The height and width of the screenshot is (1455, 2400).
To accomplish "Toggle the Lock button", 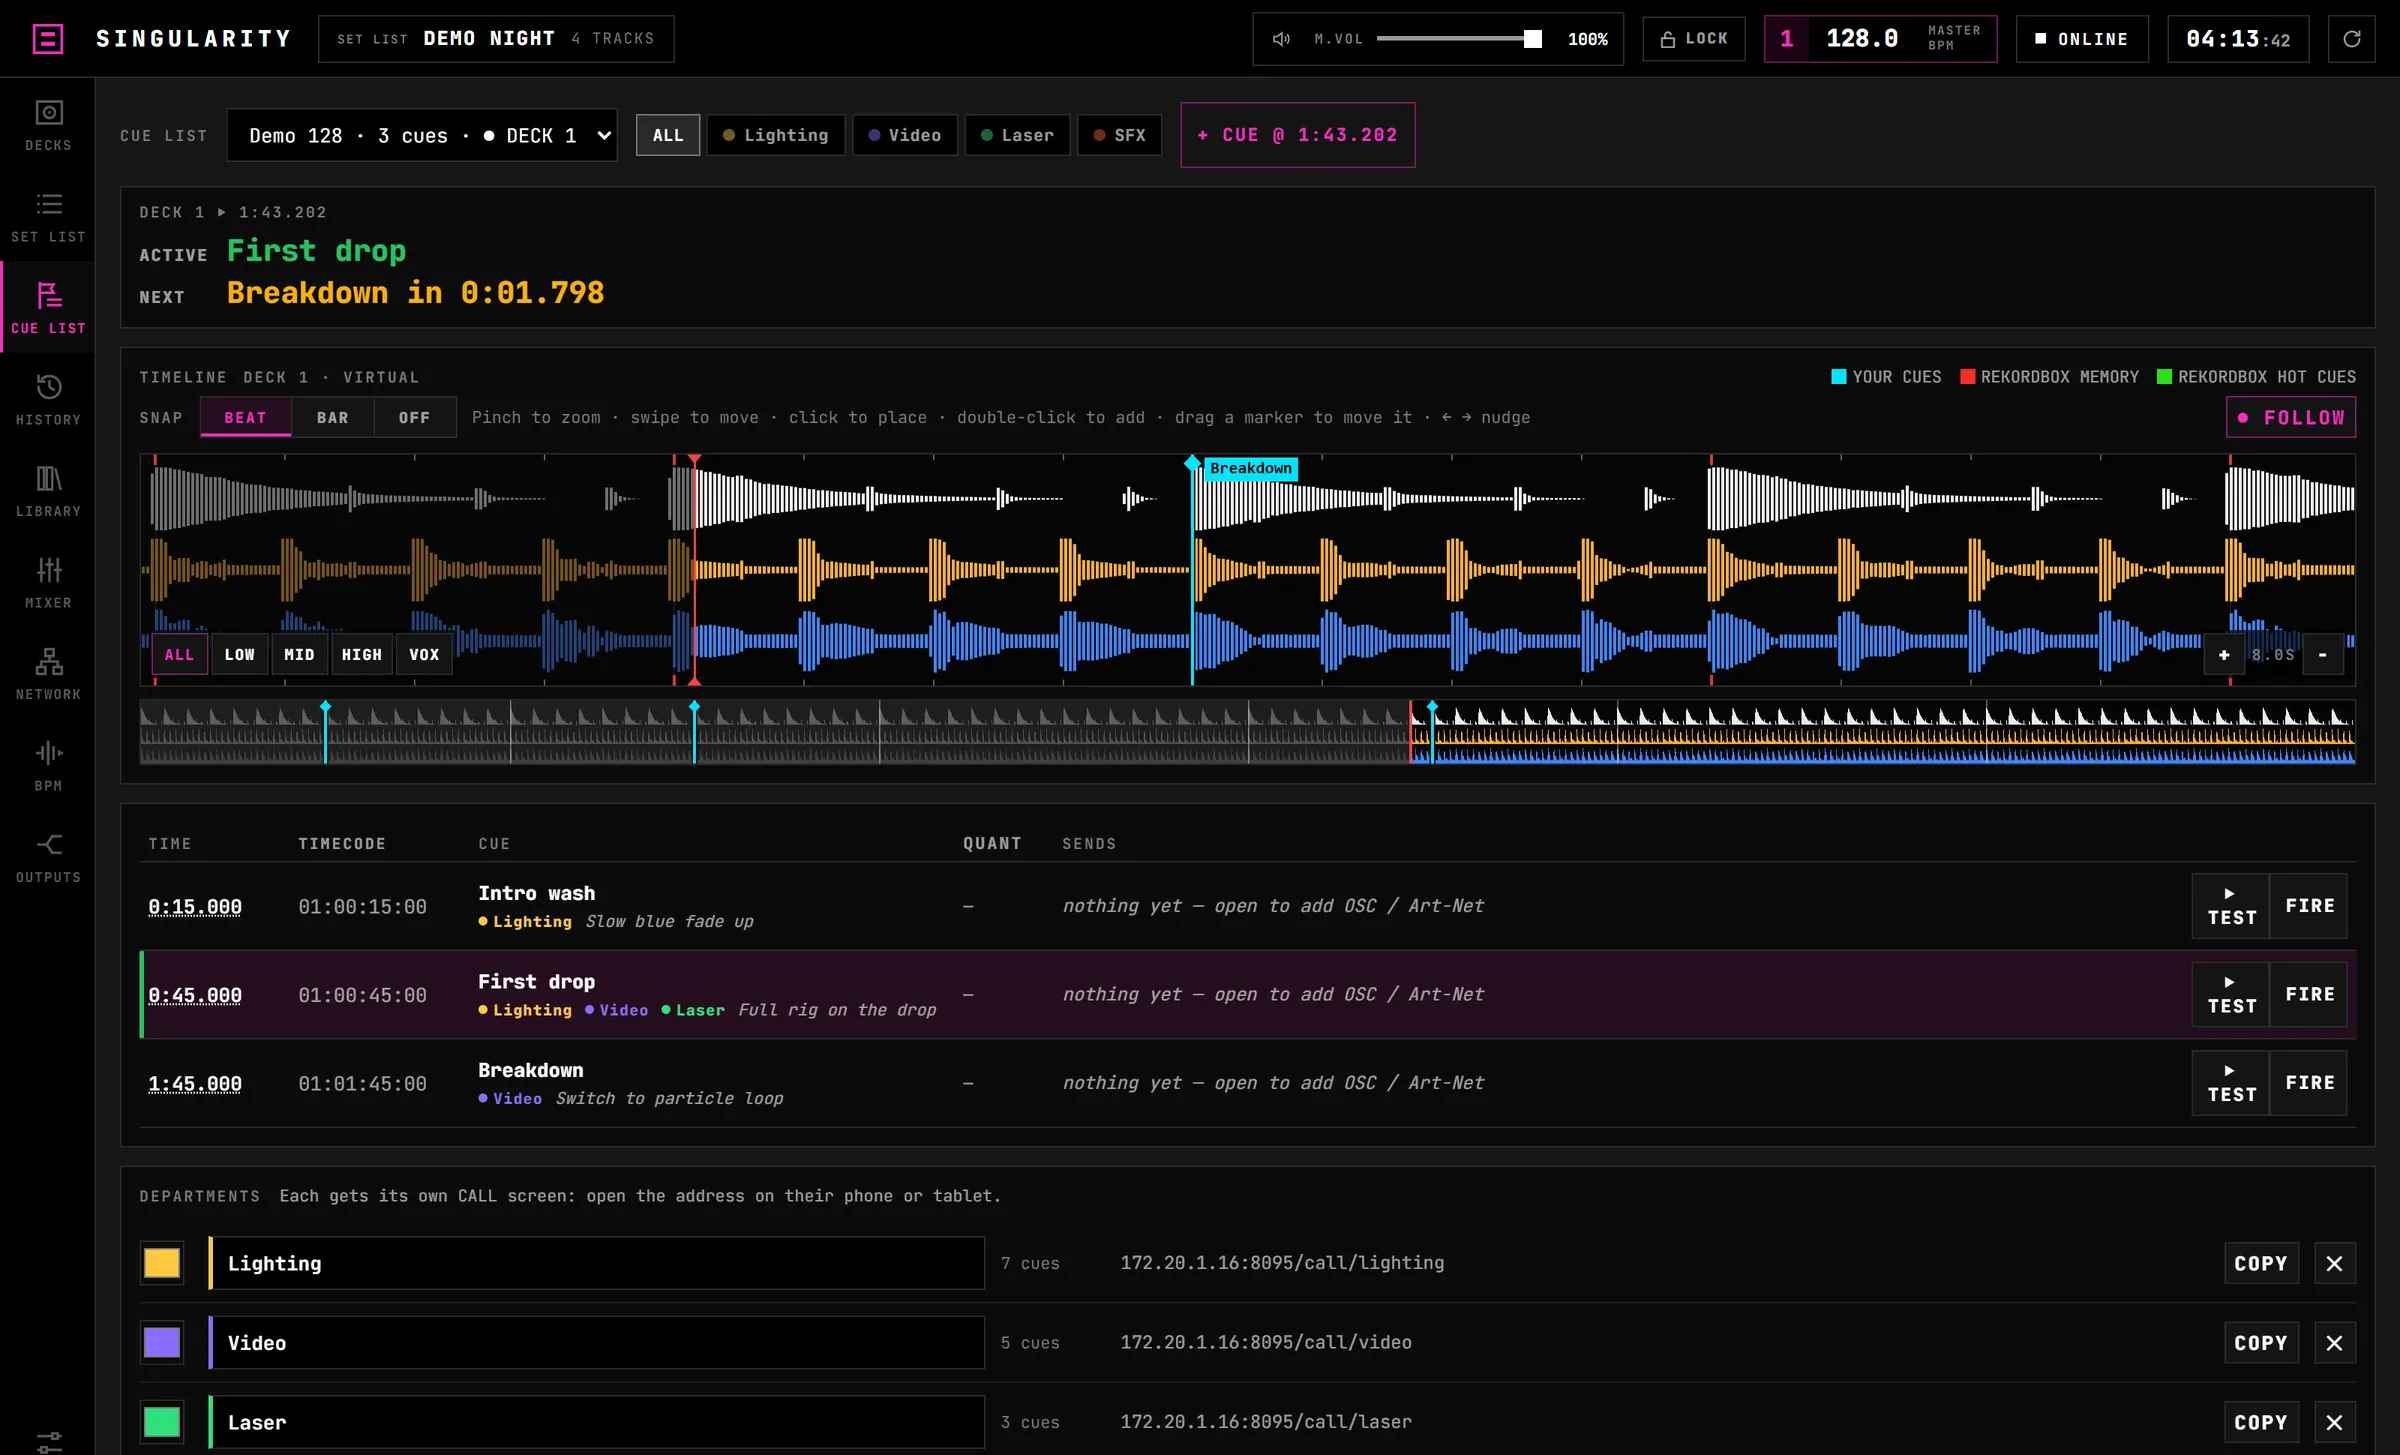I will coord(1694,39).
